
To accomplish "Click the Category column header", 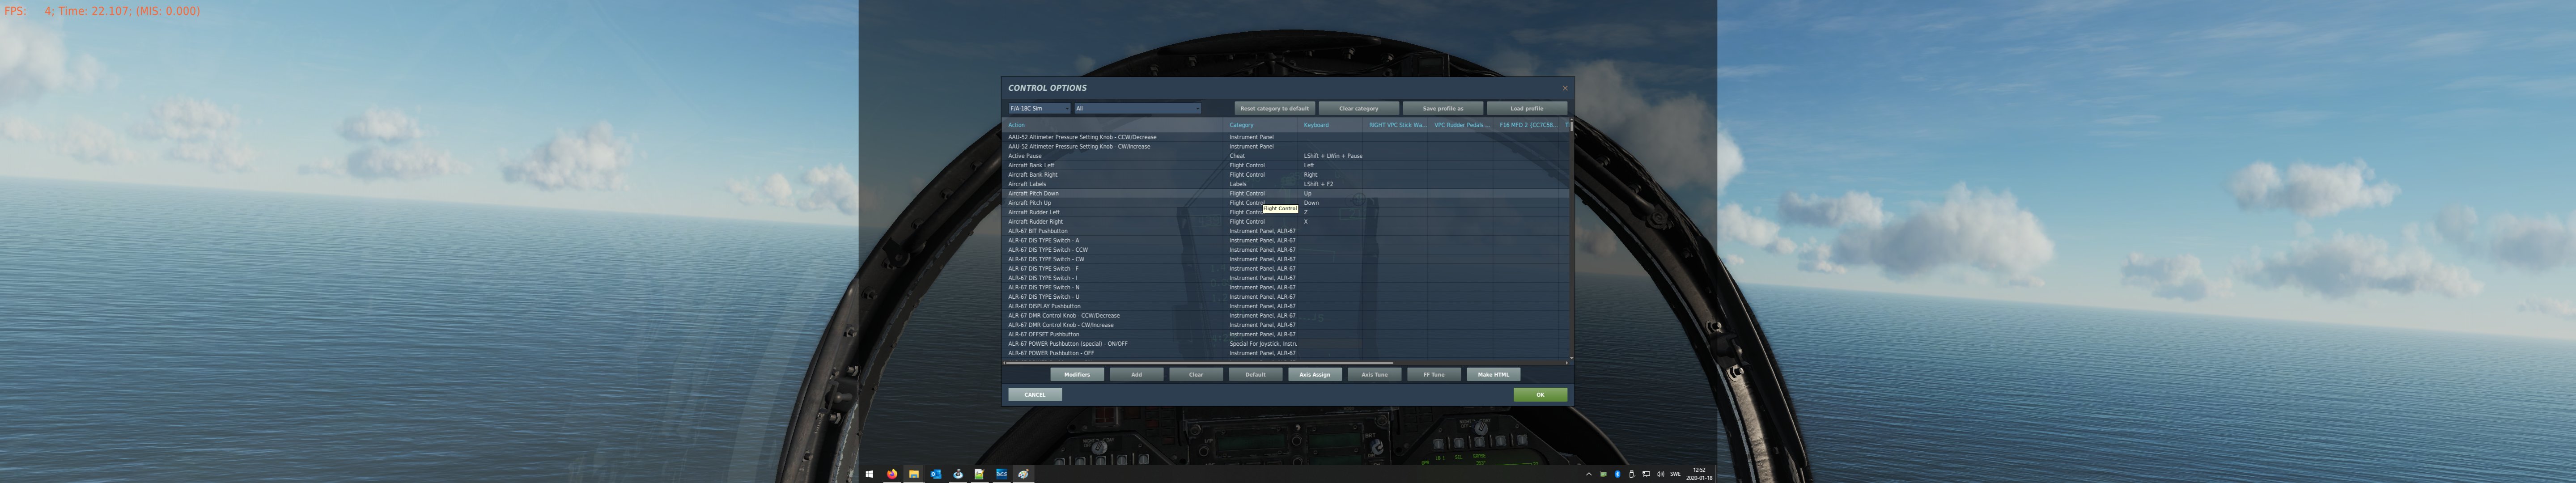I will (x=1261, y=125).
